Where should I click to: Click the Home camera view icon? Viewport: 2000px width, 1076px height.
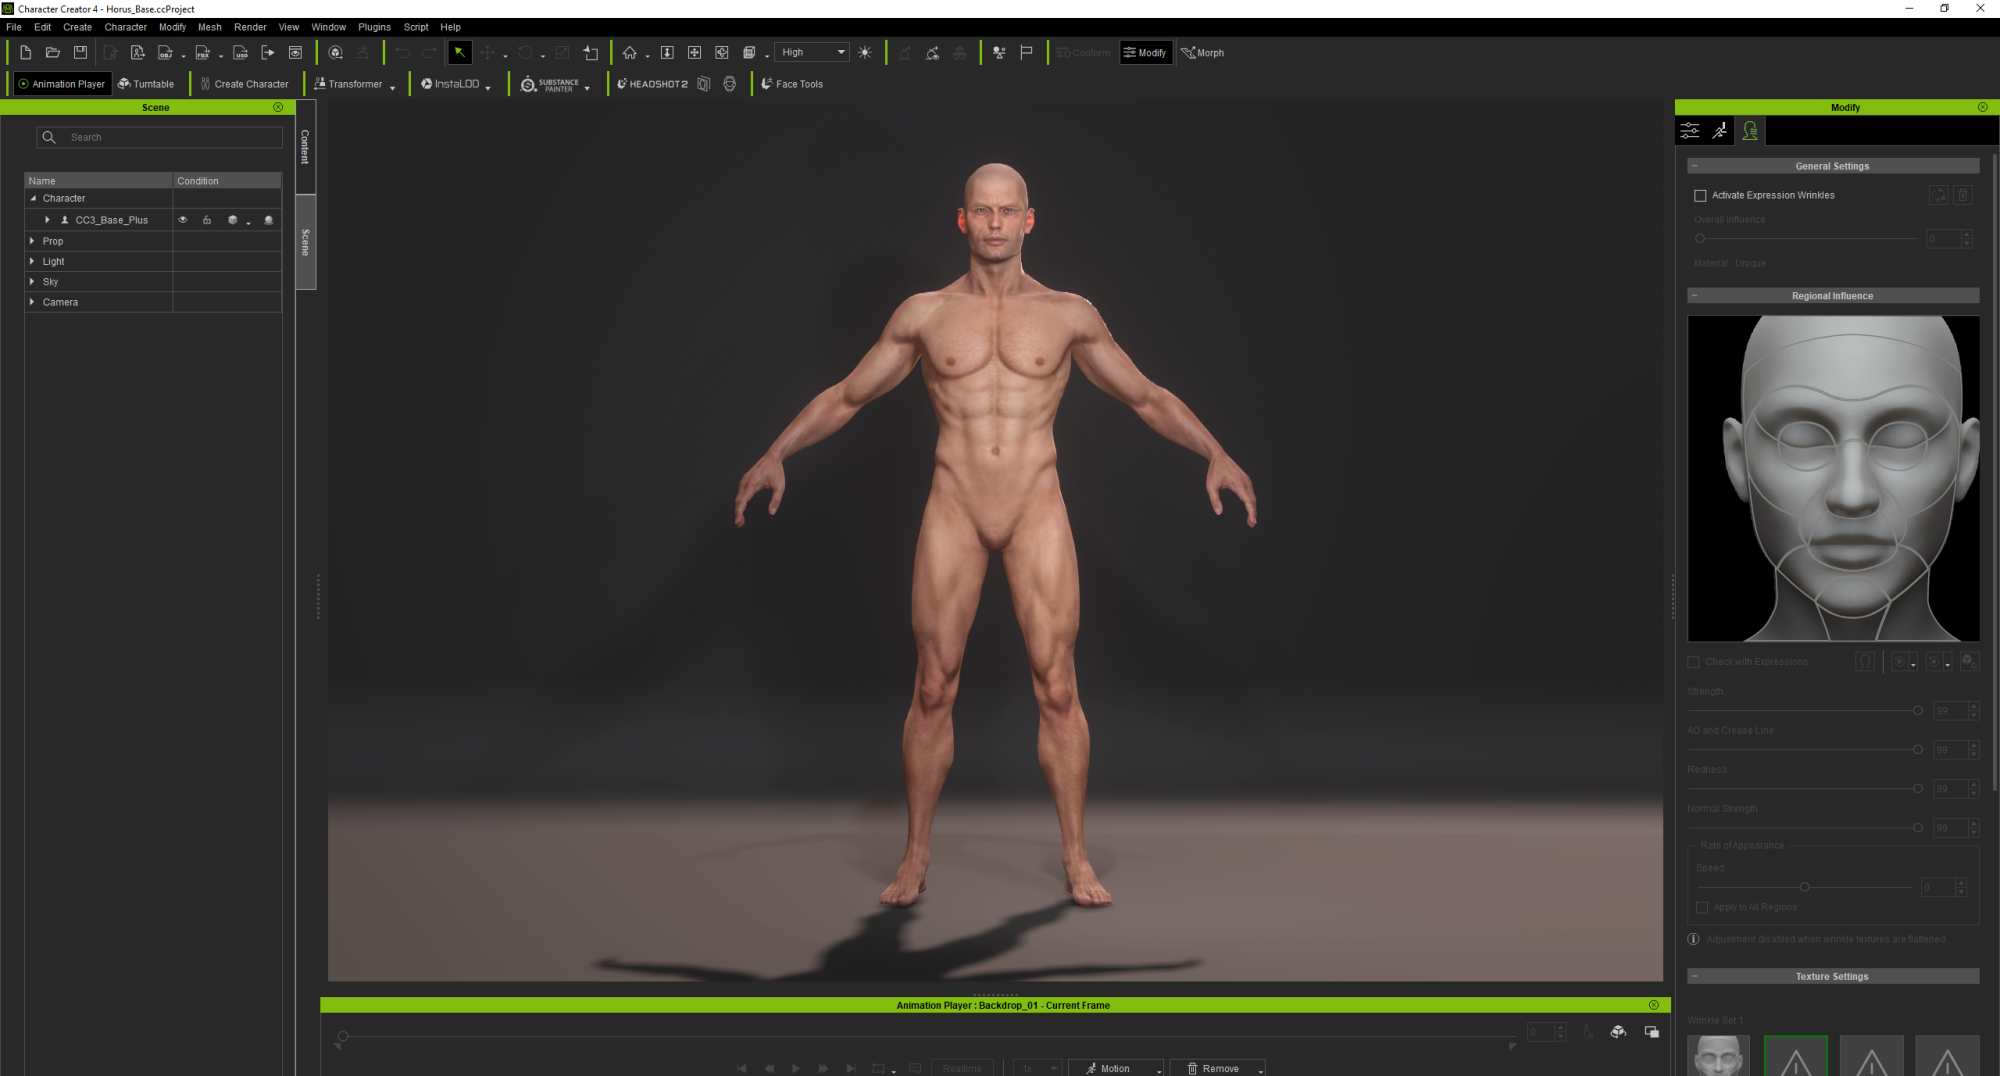coord(629,53)
